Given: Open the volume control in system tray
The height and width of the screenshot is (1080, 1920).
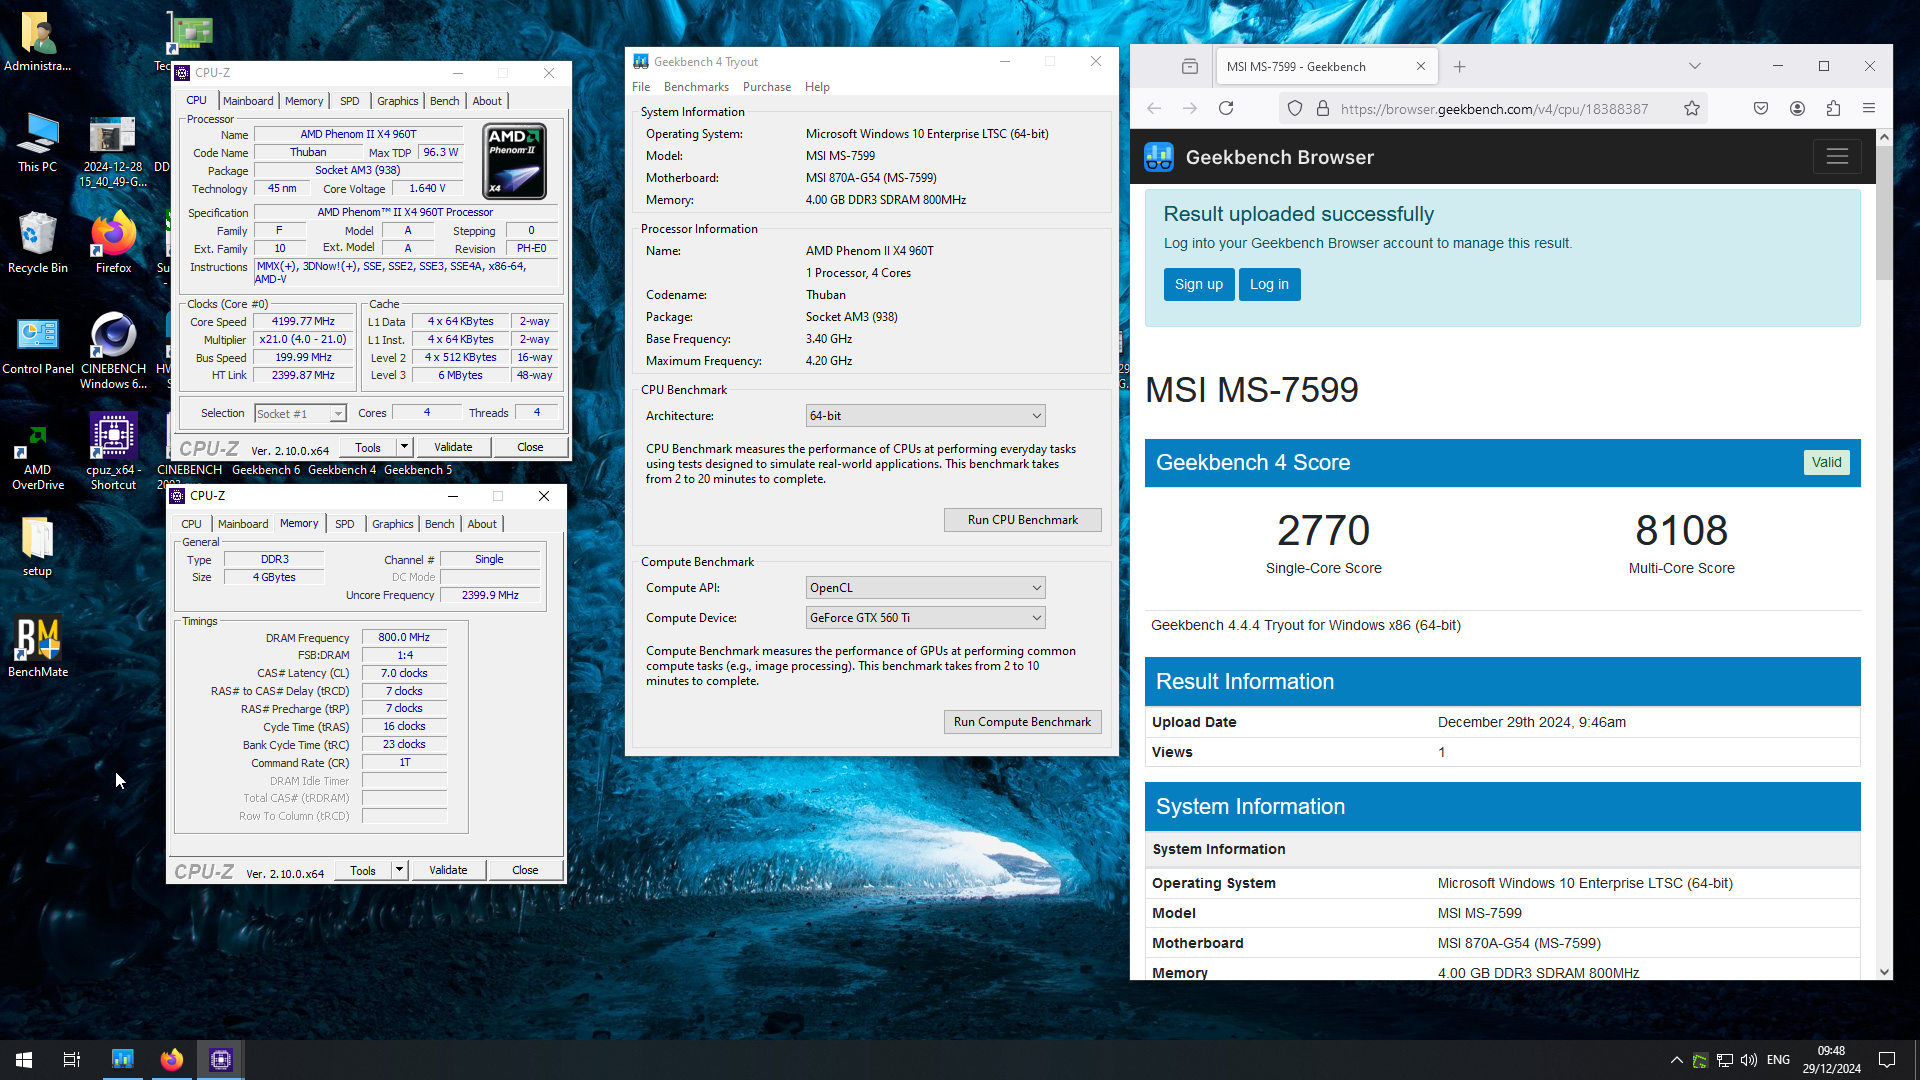Looking at the screenshot, I should pos(1749,1060).
